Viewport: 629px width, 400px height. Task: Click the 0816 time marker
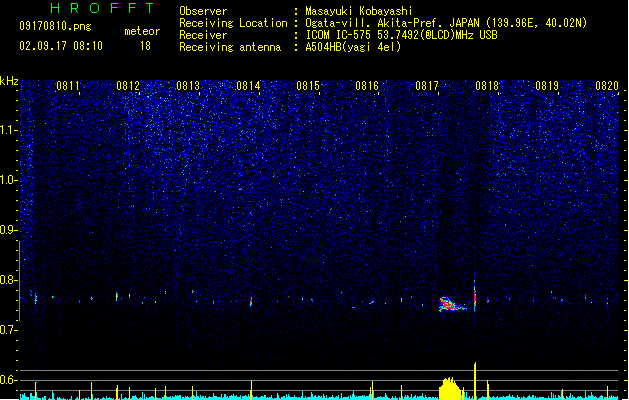point(367,86)
